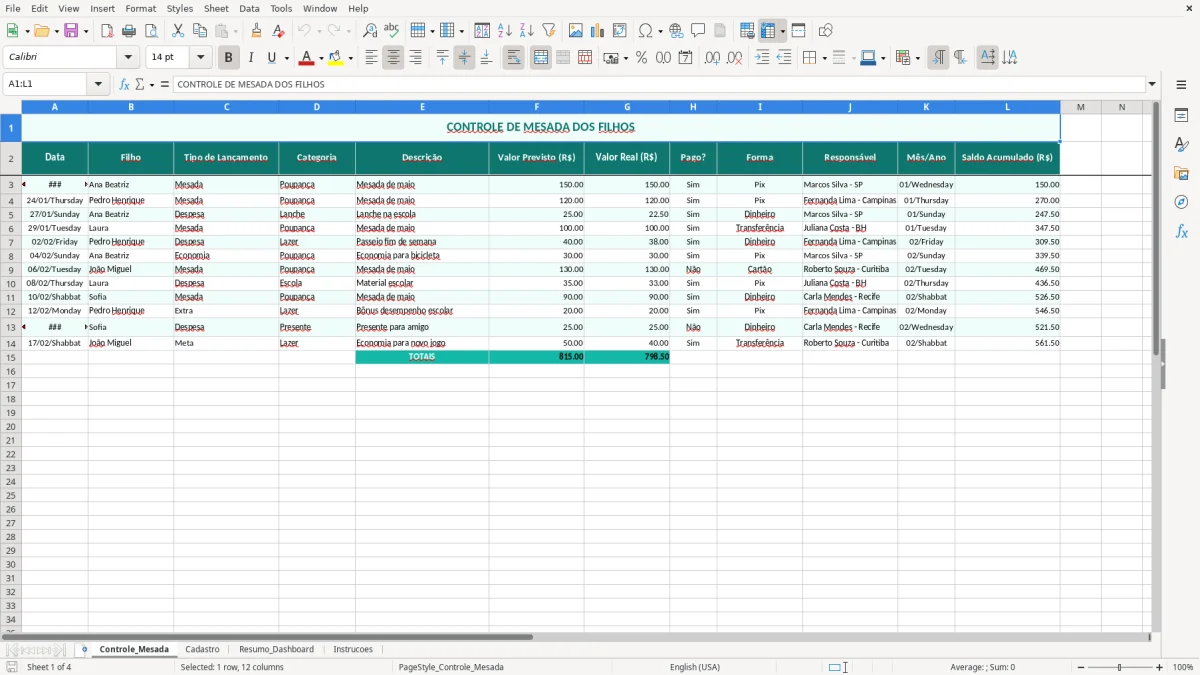Print the spreadsheet with the printer icon
The height and width of the screenshot is (675, 1200).
(129, 31)
